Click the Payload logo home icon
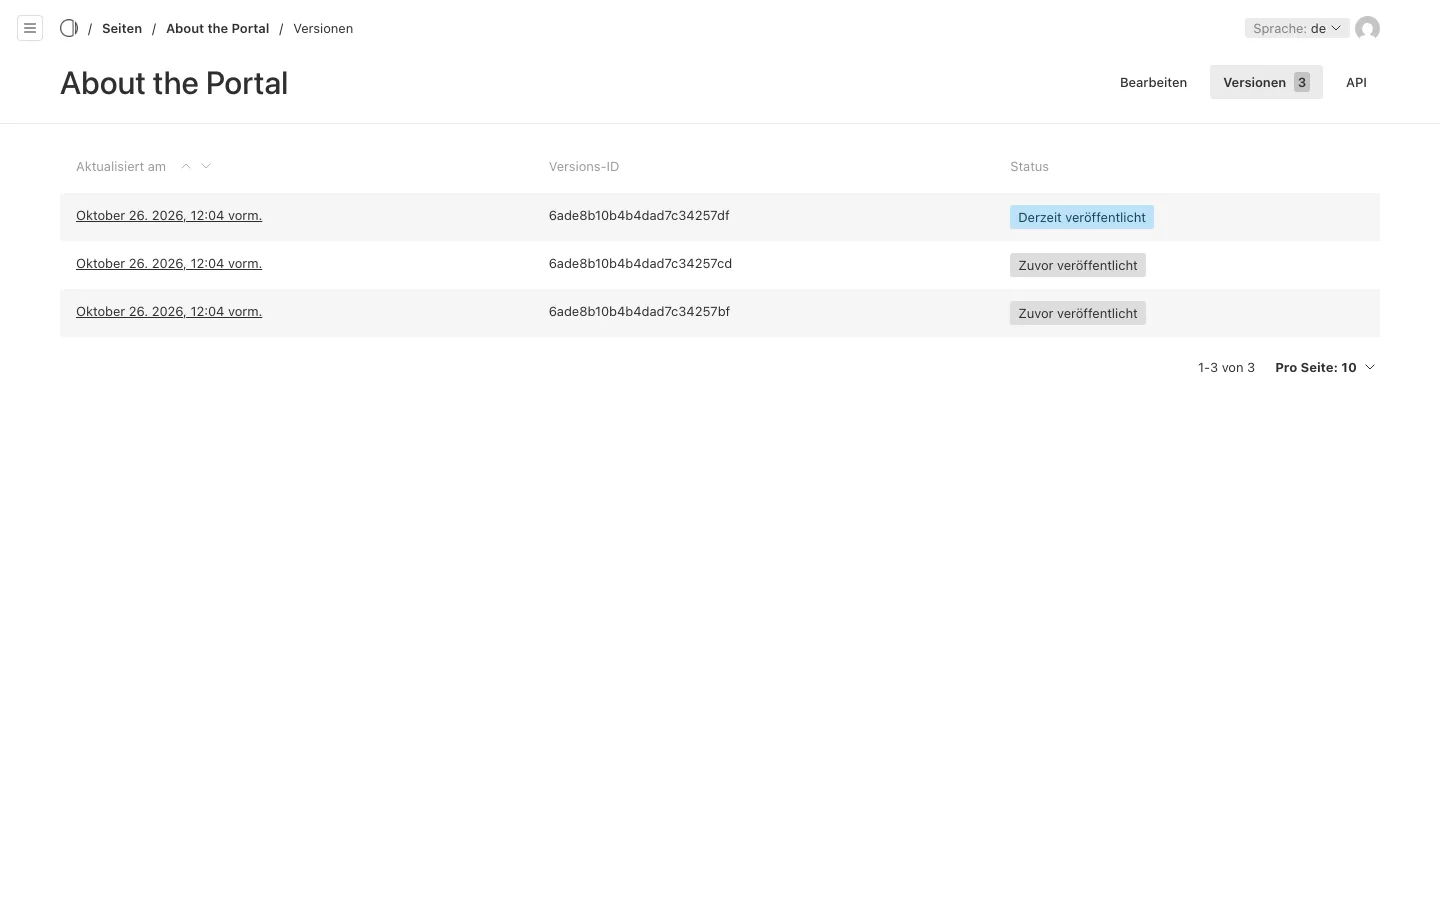This screenshot has height=900, width=1440. click(x=69, y=28)
